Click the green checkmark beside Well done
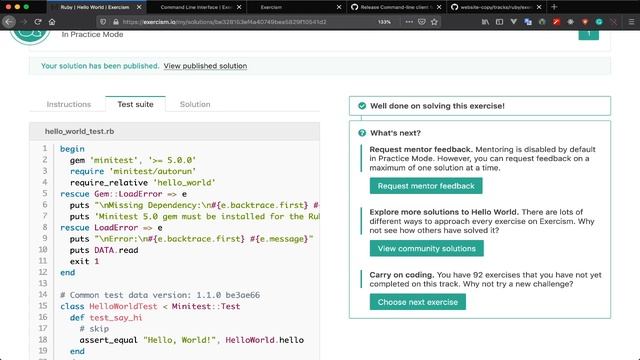The image size is (640, 360). tap(362, 106)
